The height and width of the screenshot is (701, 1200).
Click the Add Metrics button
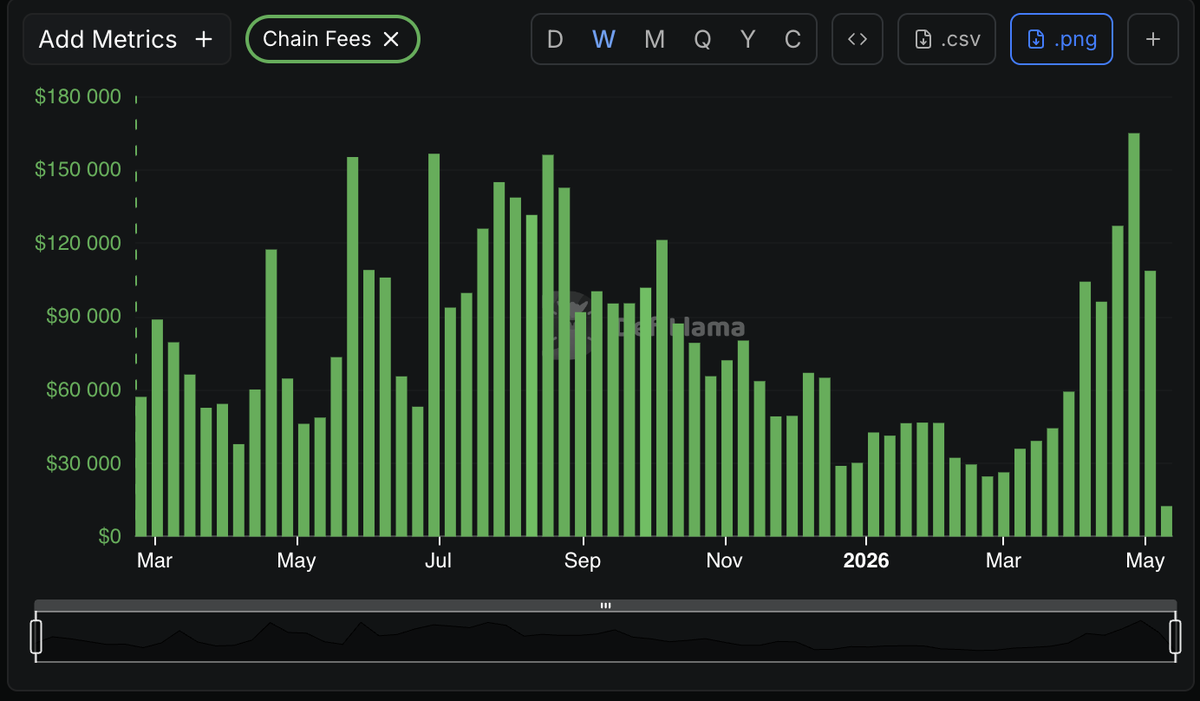coord(126,40)
